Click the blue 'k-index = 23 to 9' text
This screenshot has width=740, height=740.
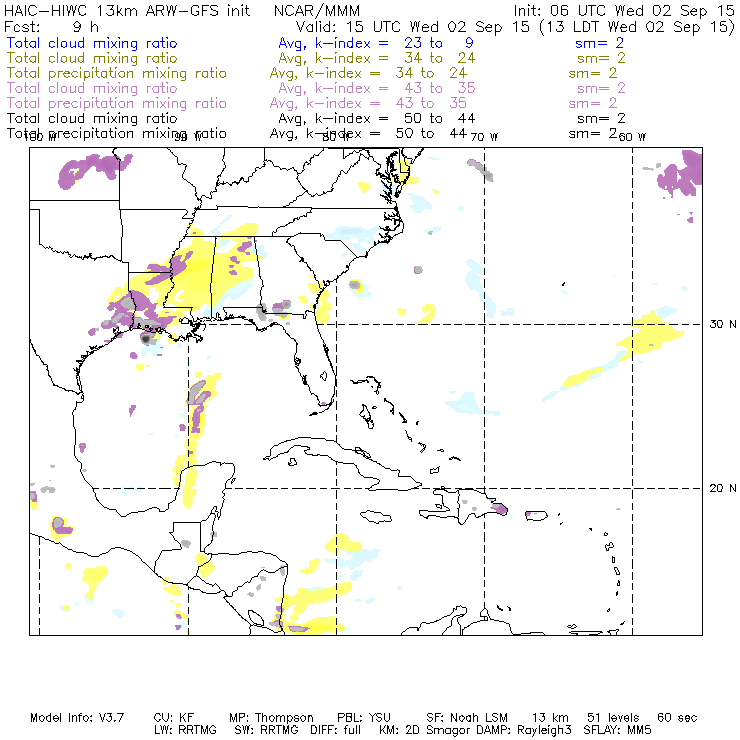point(394,43)
